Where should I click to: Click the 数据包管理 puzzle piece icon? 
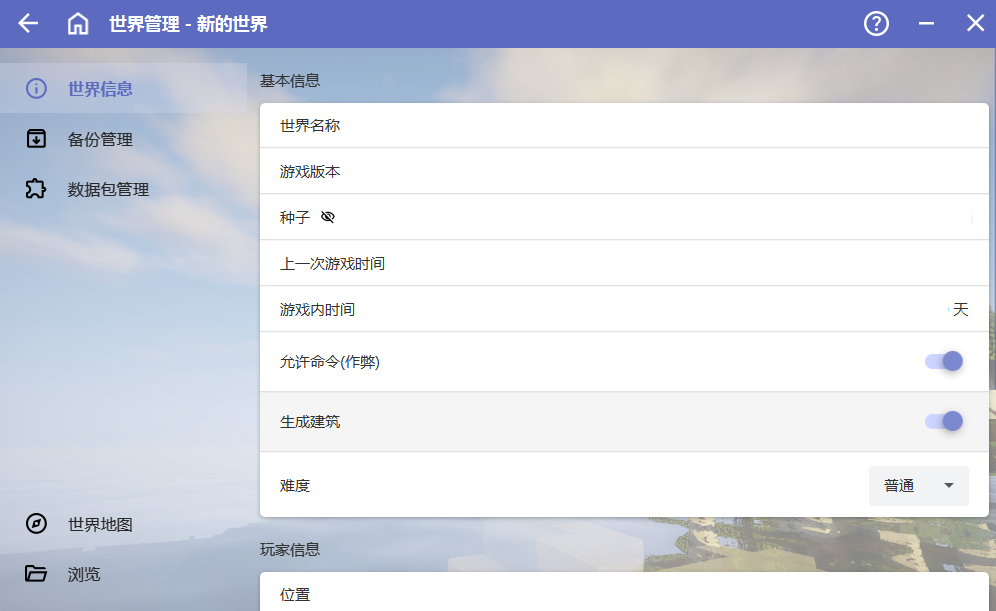pyautogui.click(x=36, y=189)
